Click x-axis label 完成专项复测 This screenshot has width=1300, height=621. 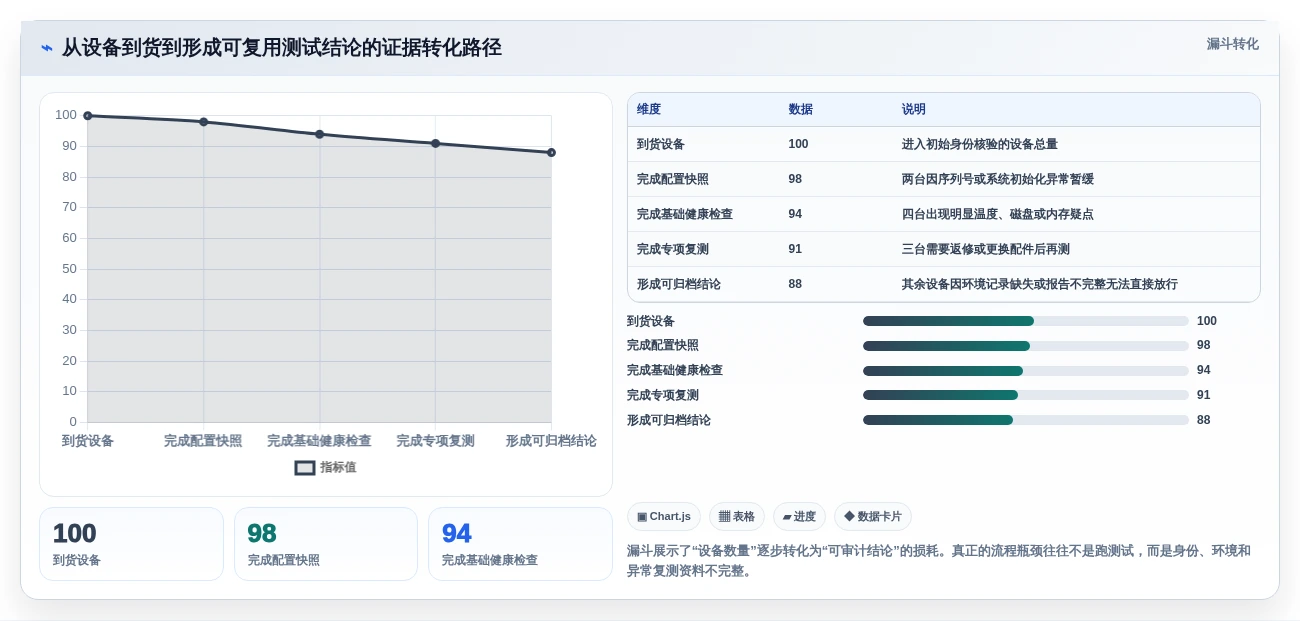pyautogui.click(x=436, y=441)
